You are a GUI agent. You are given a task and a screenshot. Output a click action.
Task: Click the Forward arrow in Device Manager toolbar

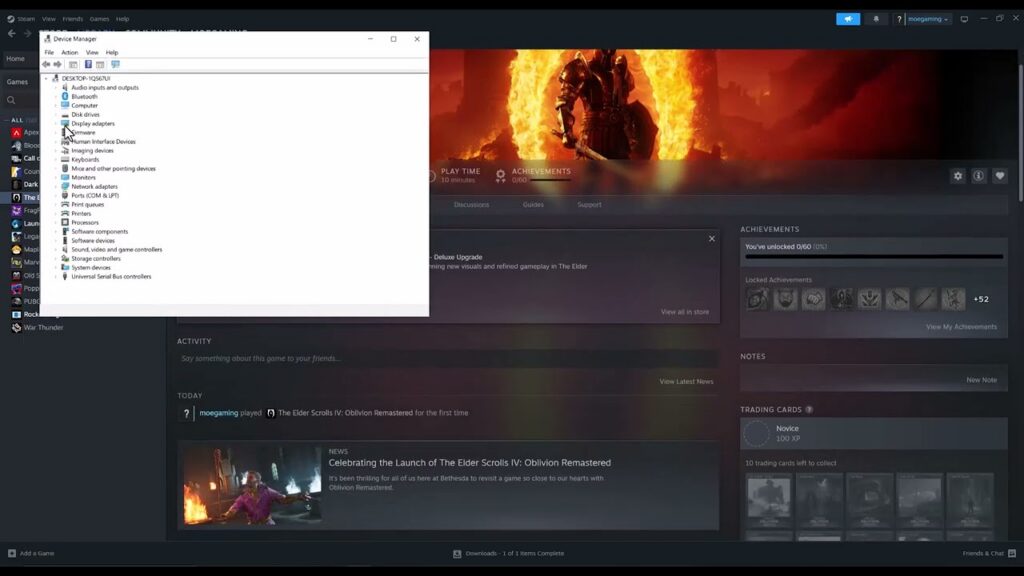point(57,65)
